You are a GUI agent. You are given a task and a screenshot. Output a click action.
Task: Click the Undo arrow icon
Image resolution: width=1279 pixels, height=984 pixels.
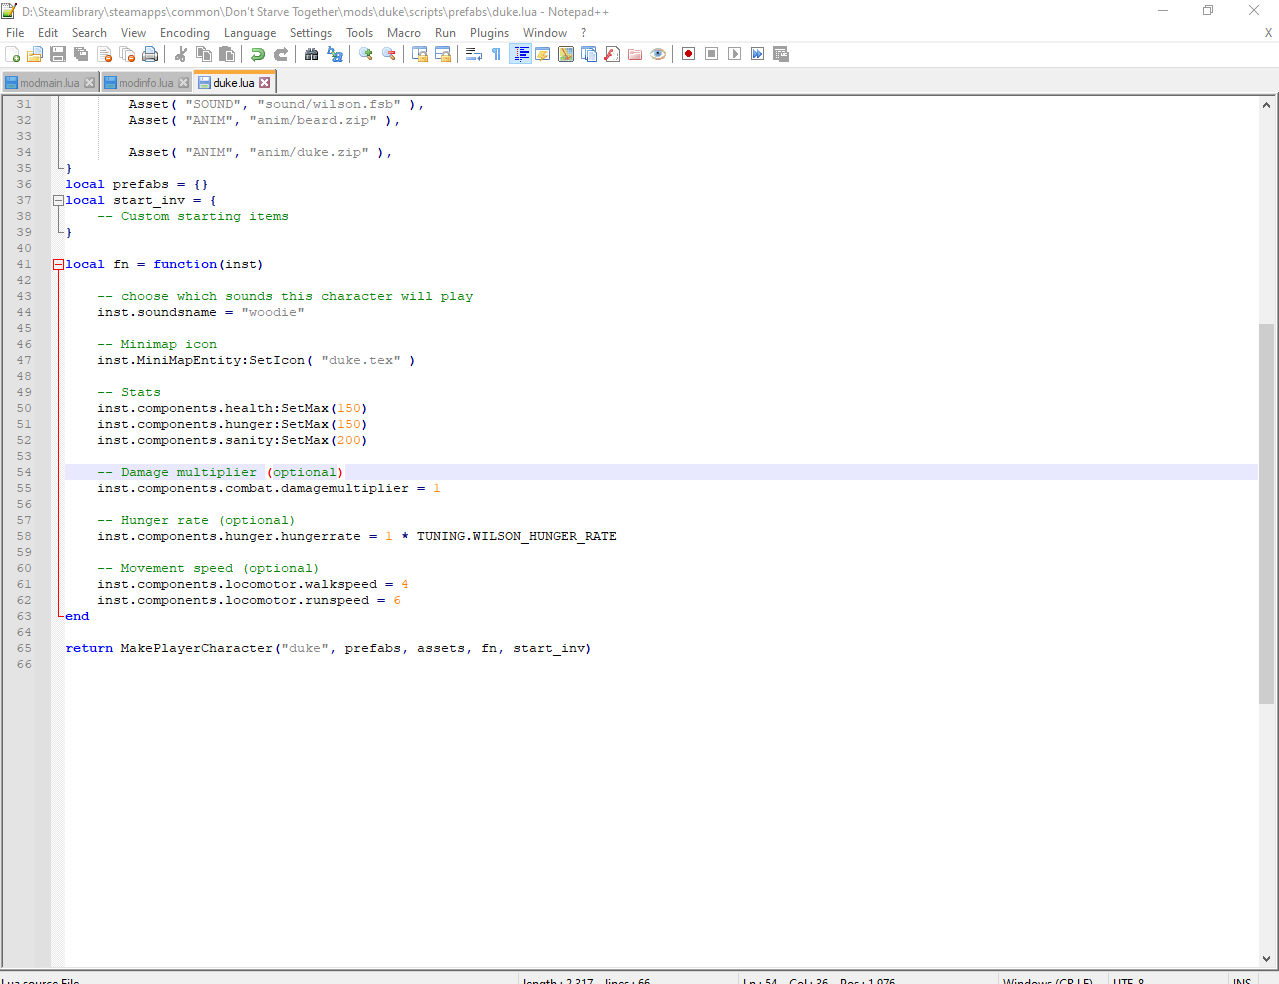258,54
